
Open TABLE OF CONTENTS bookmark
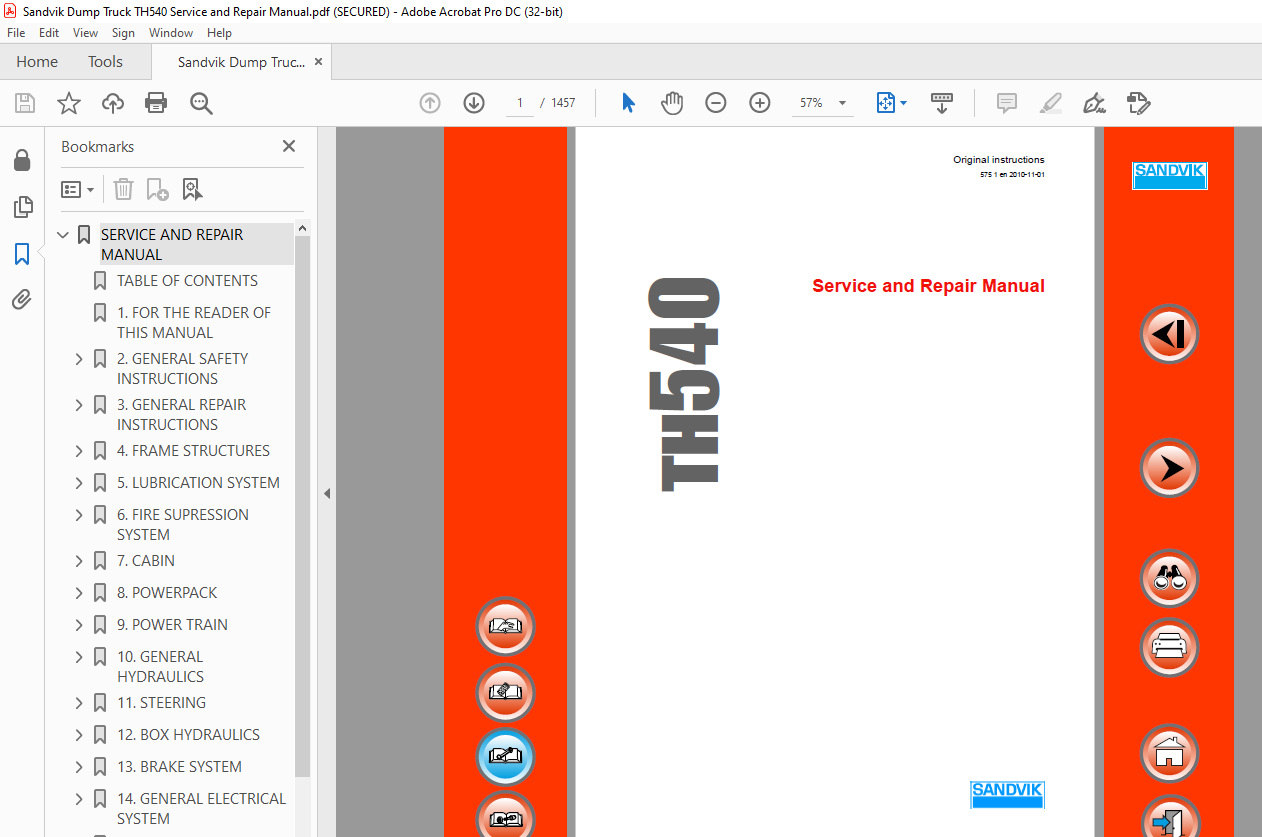tap(187, 281)
